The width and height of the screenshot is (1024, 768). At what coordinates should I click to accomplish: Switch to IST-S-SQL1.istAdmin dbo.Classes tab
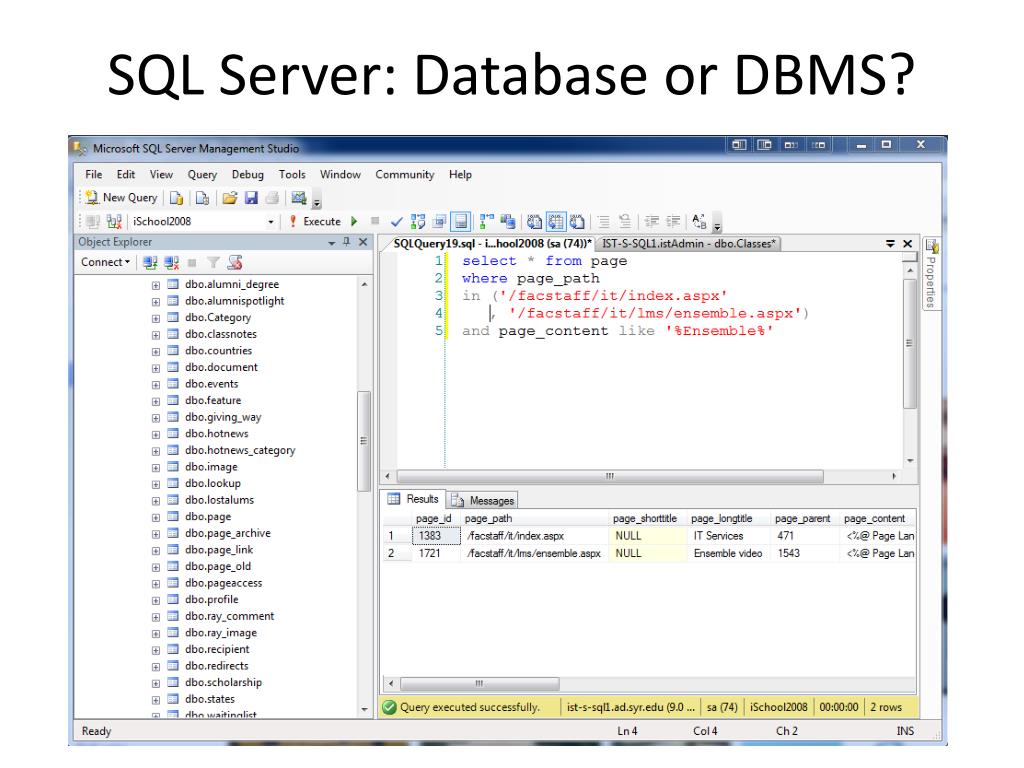pos(688,244)
